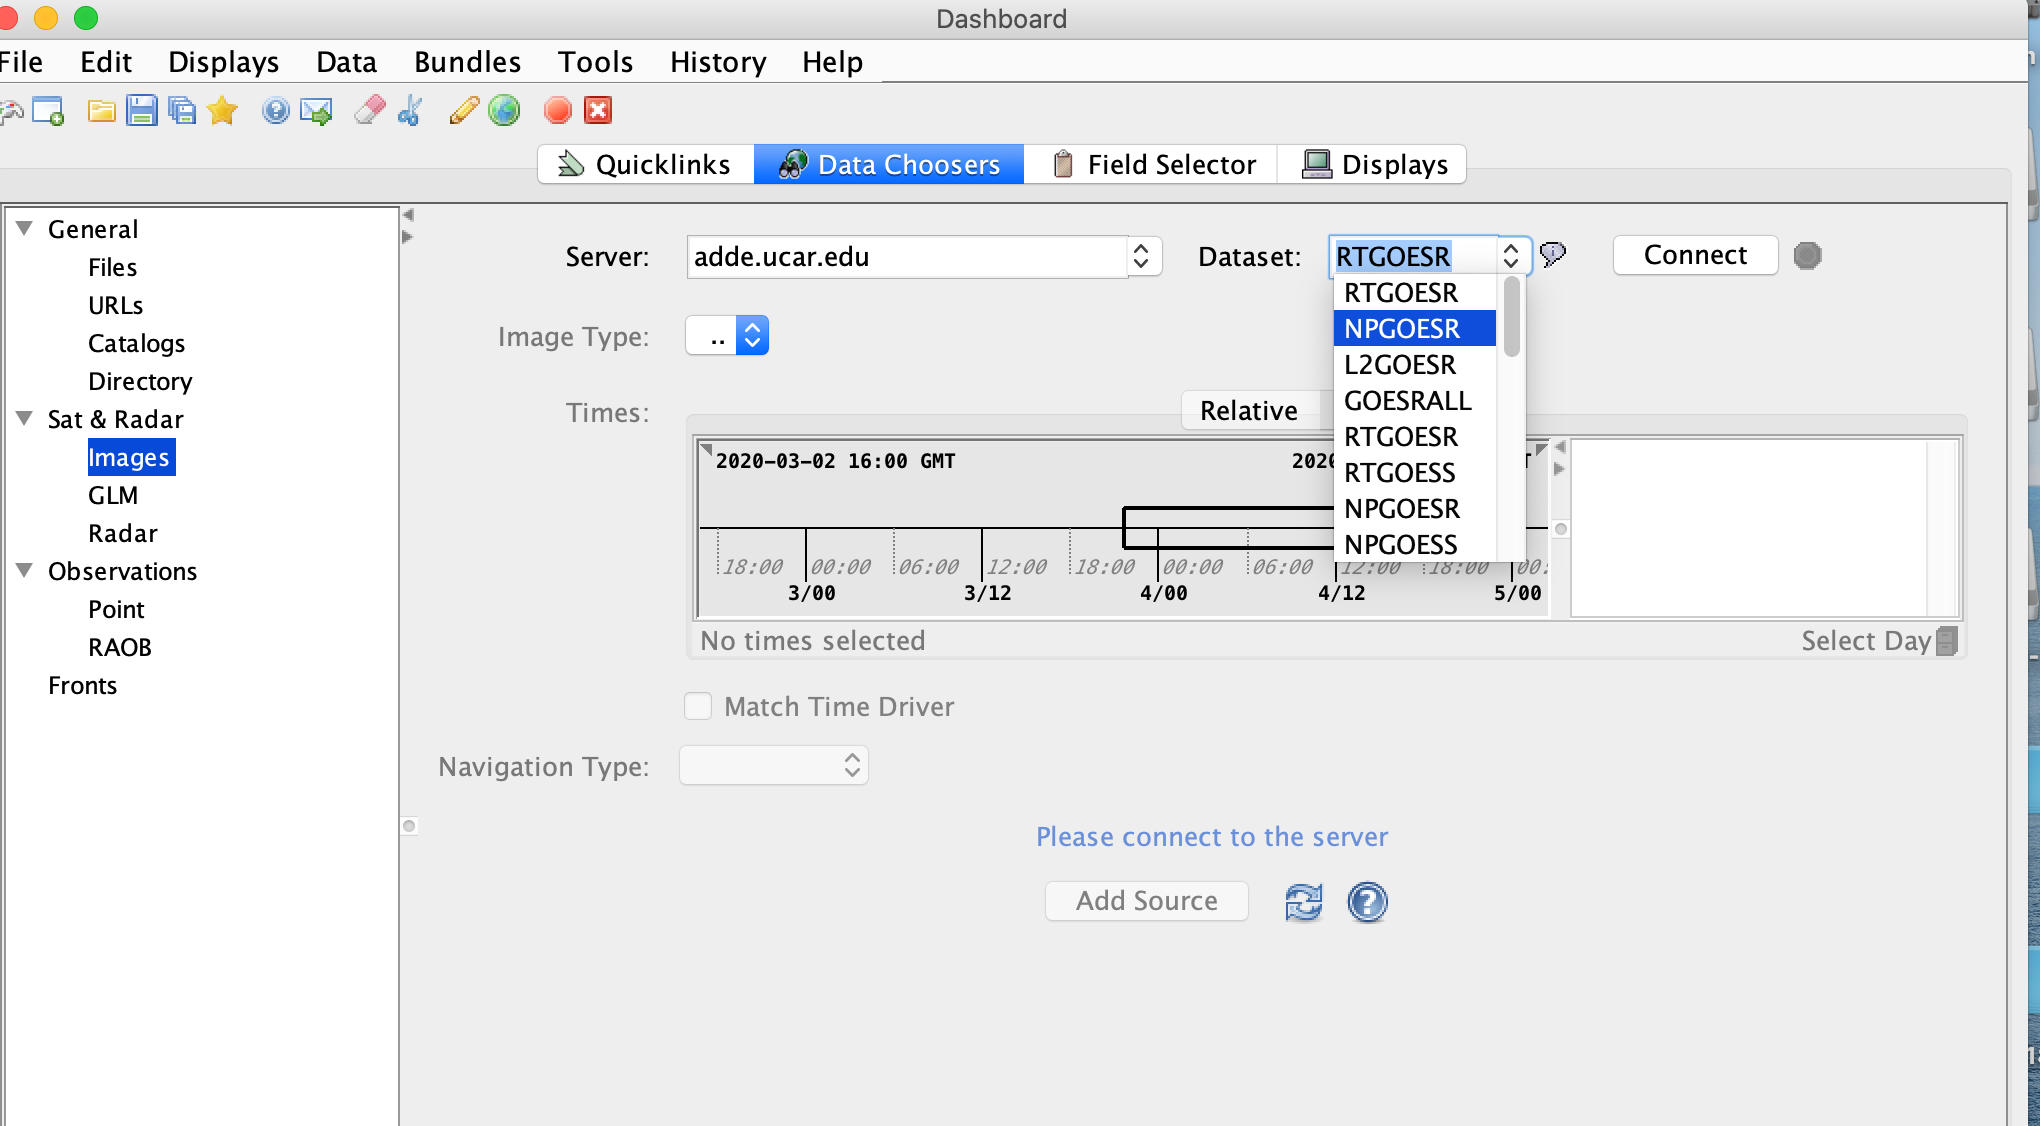Click the scissors toolbar icon
Screen dimensions: 2040x1126
(410, 111)
